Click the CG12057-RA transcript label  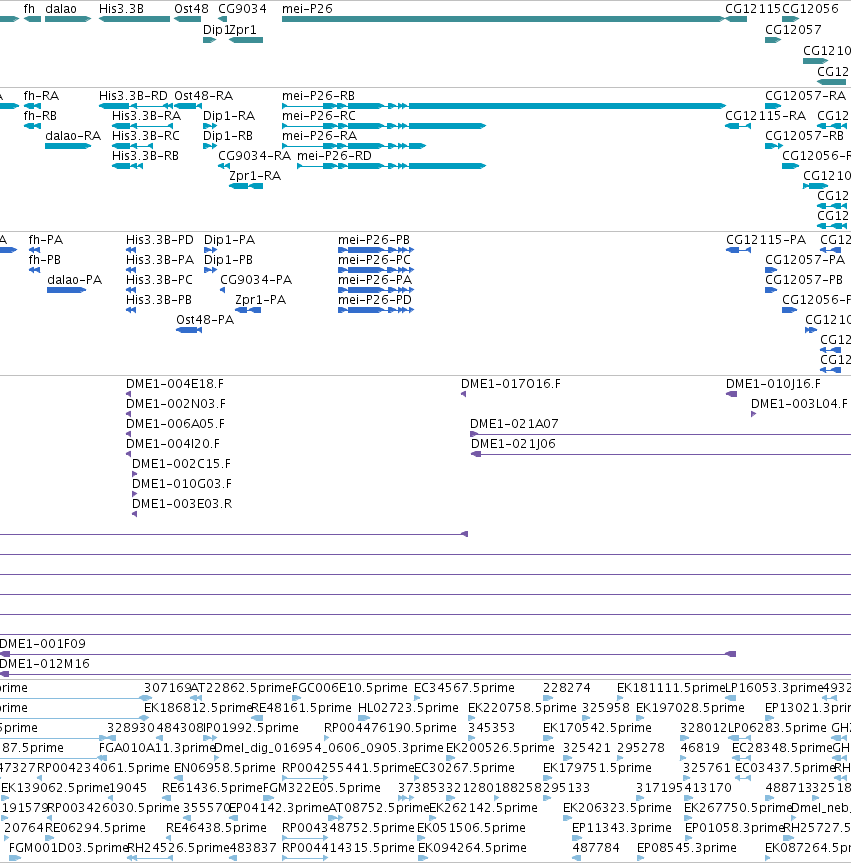pyautogui.click(x=805, y=96)
